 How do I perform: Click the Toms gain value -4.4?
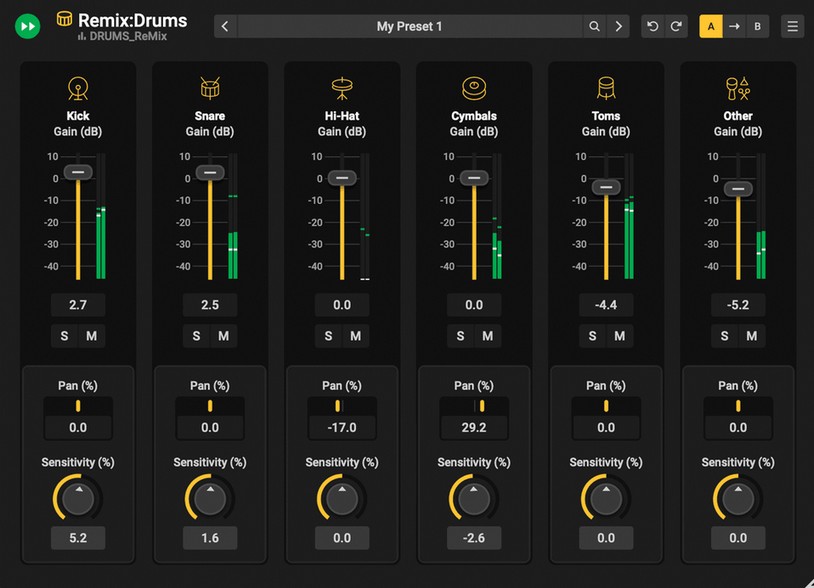[x=606, y=305]
